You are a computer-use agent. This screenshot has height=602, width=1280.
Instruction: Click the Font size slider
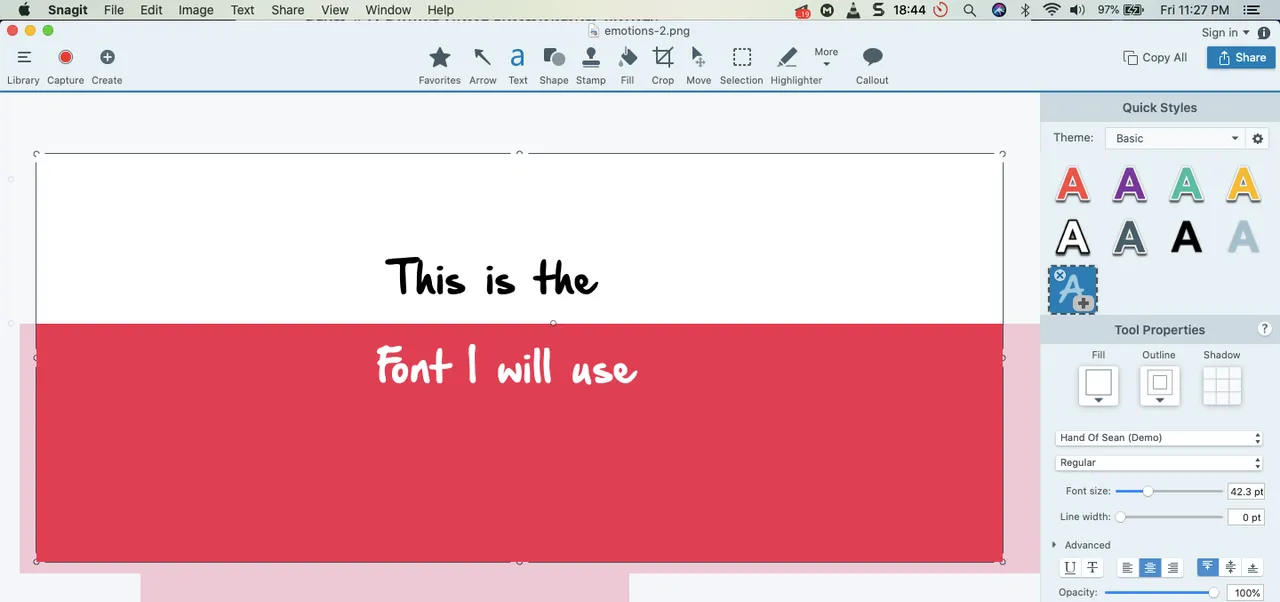click(1168, 491)
